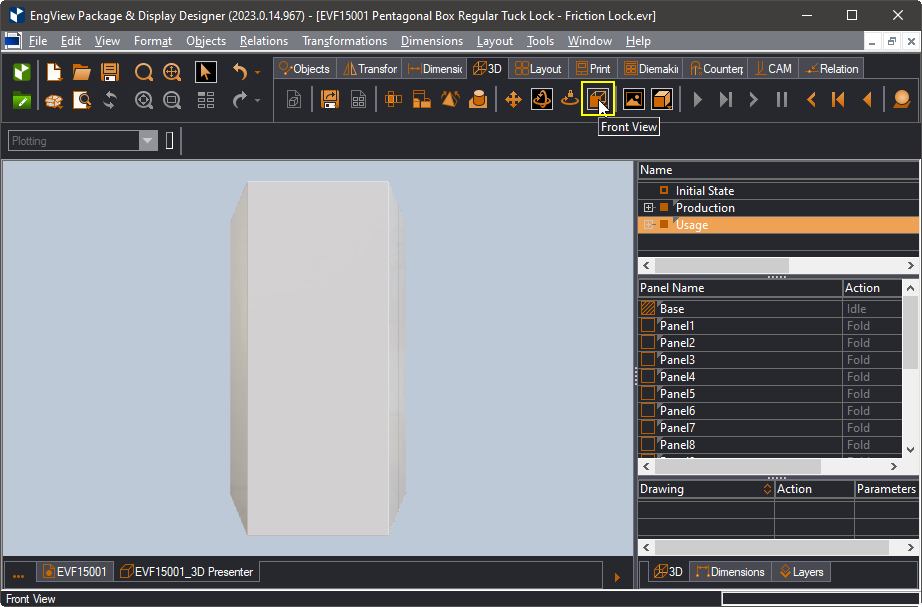Open the EVF15001_3D Presenter document tab
922x607 pixels.
click(186, 572)
